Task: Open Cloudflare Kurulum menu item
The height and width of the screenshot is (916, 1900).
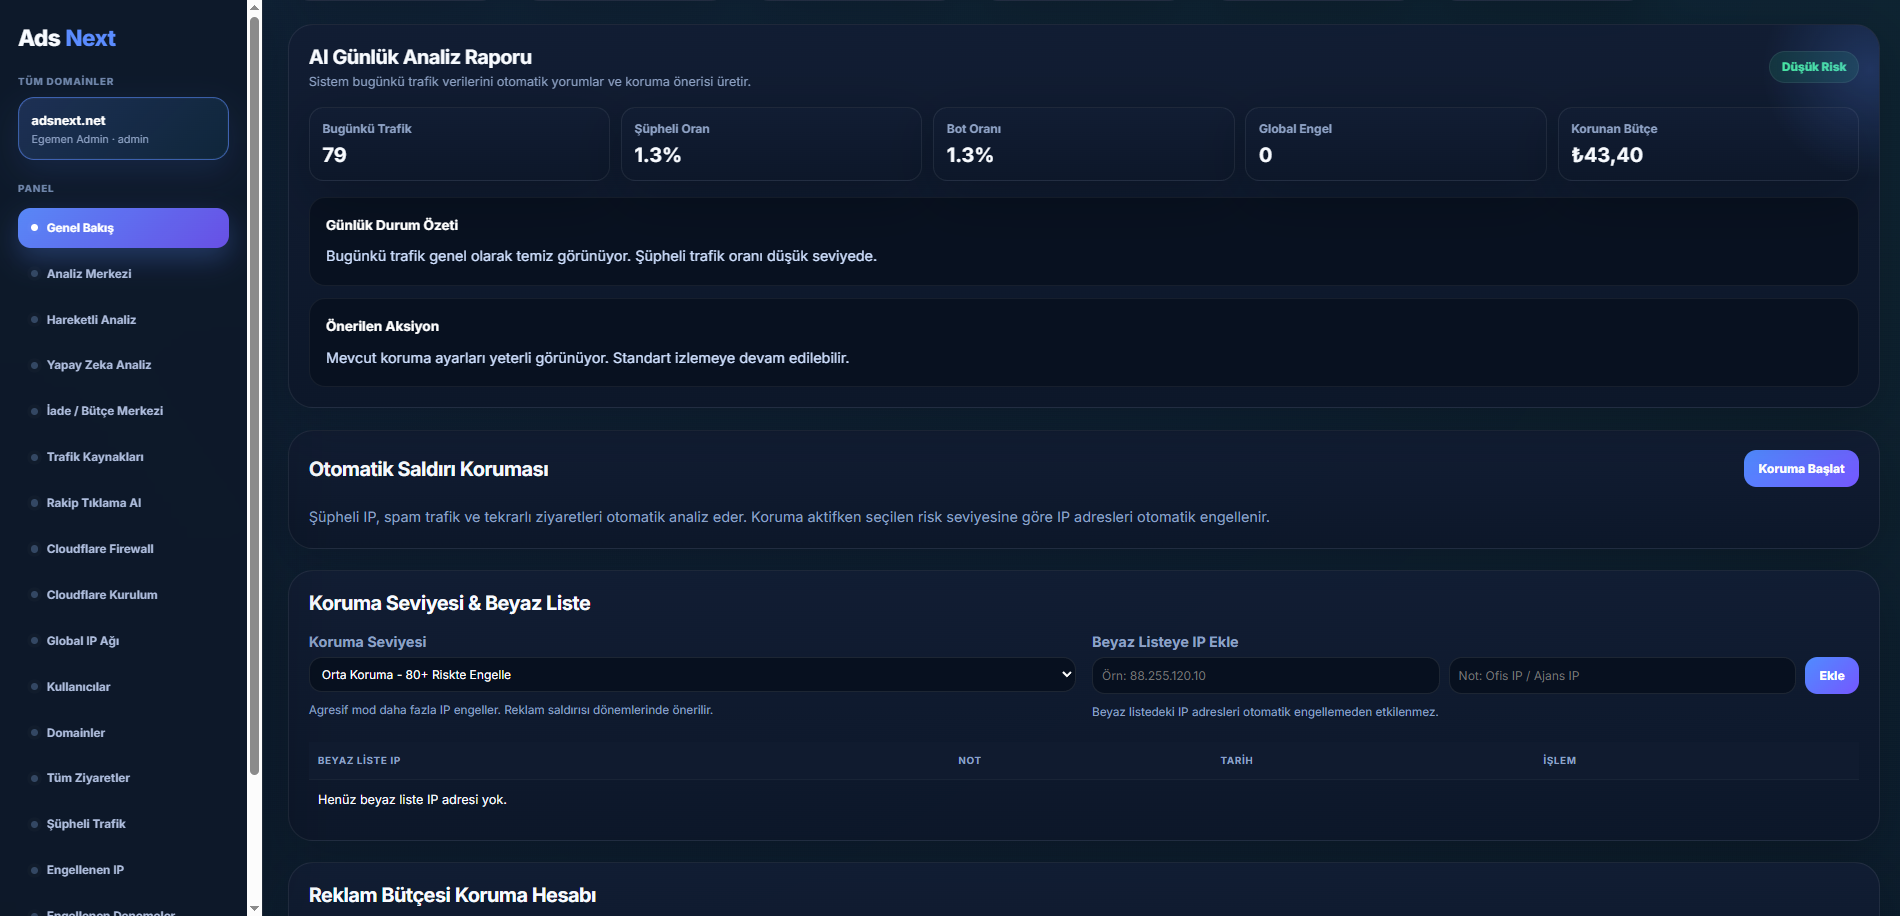Action: 123,595
